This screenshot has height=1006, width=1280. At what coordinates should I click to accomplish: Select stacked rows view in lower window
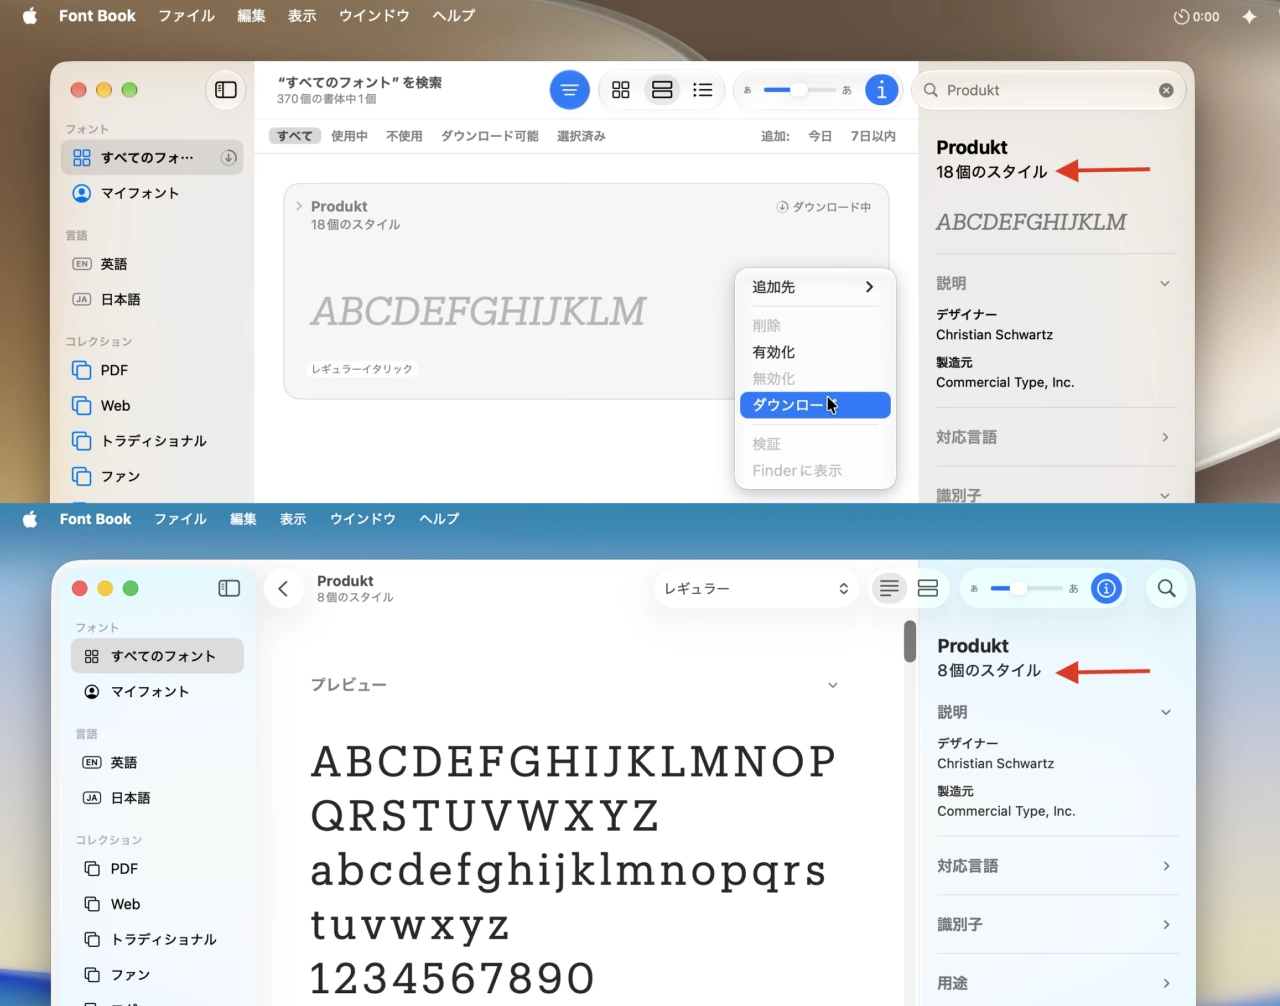pos(928,589)
